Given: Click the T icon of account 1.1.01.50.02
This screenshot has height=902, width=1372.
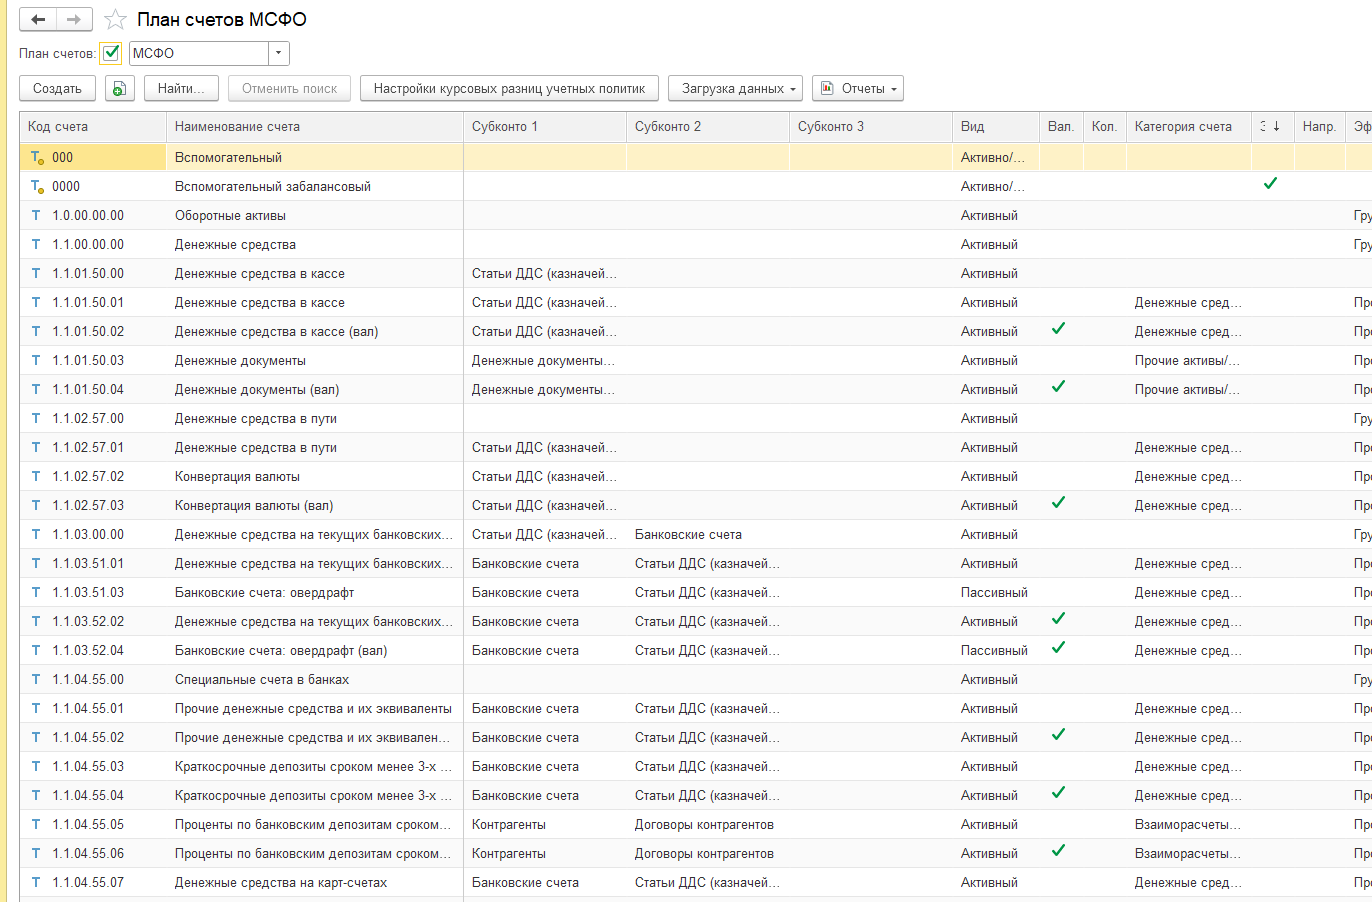Looking at the screenshot, I should pos(37,331).
